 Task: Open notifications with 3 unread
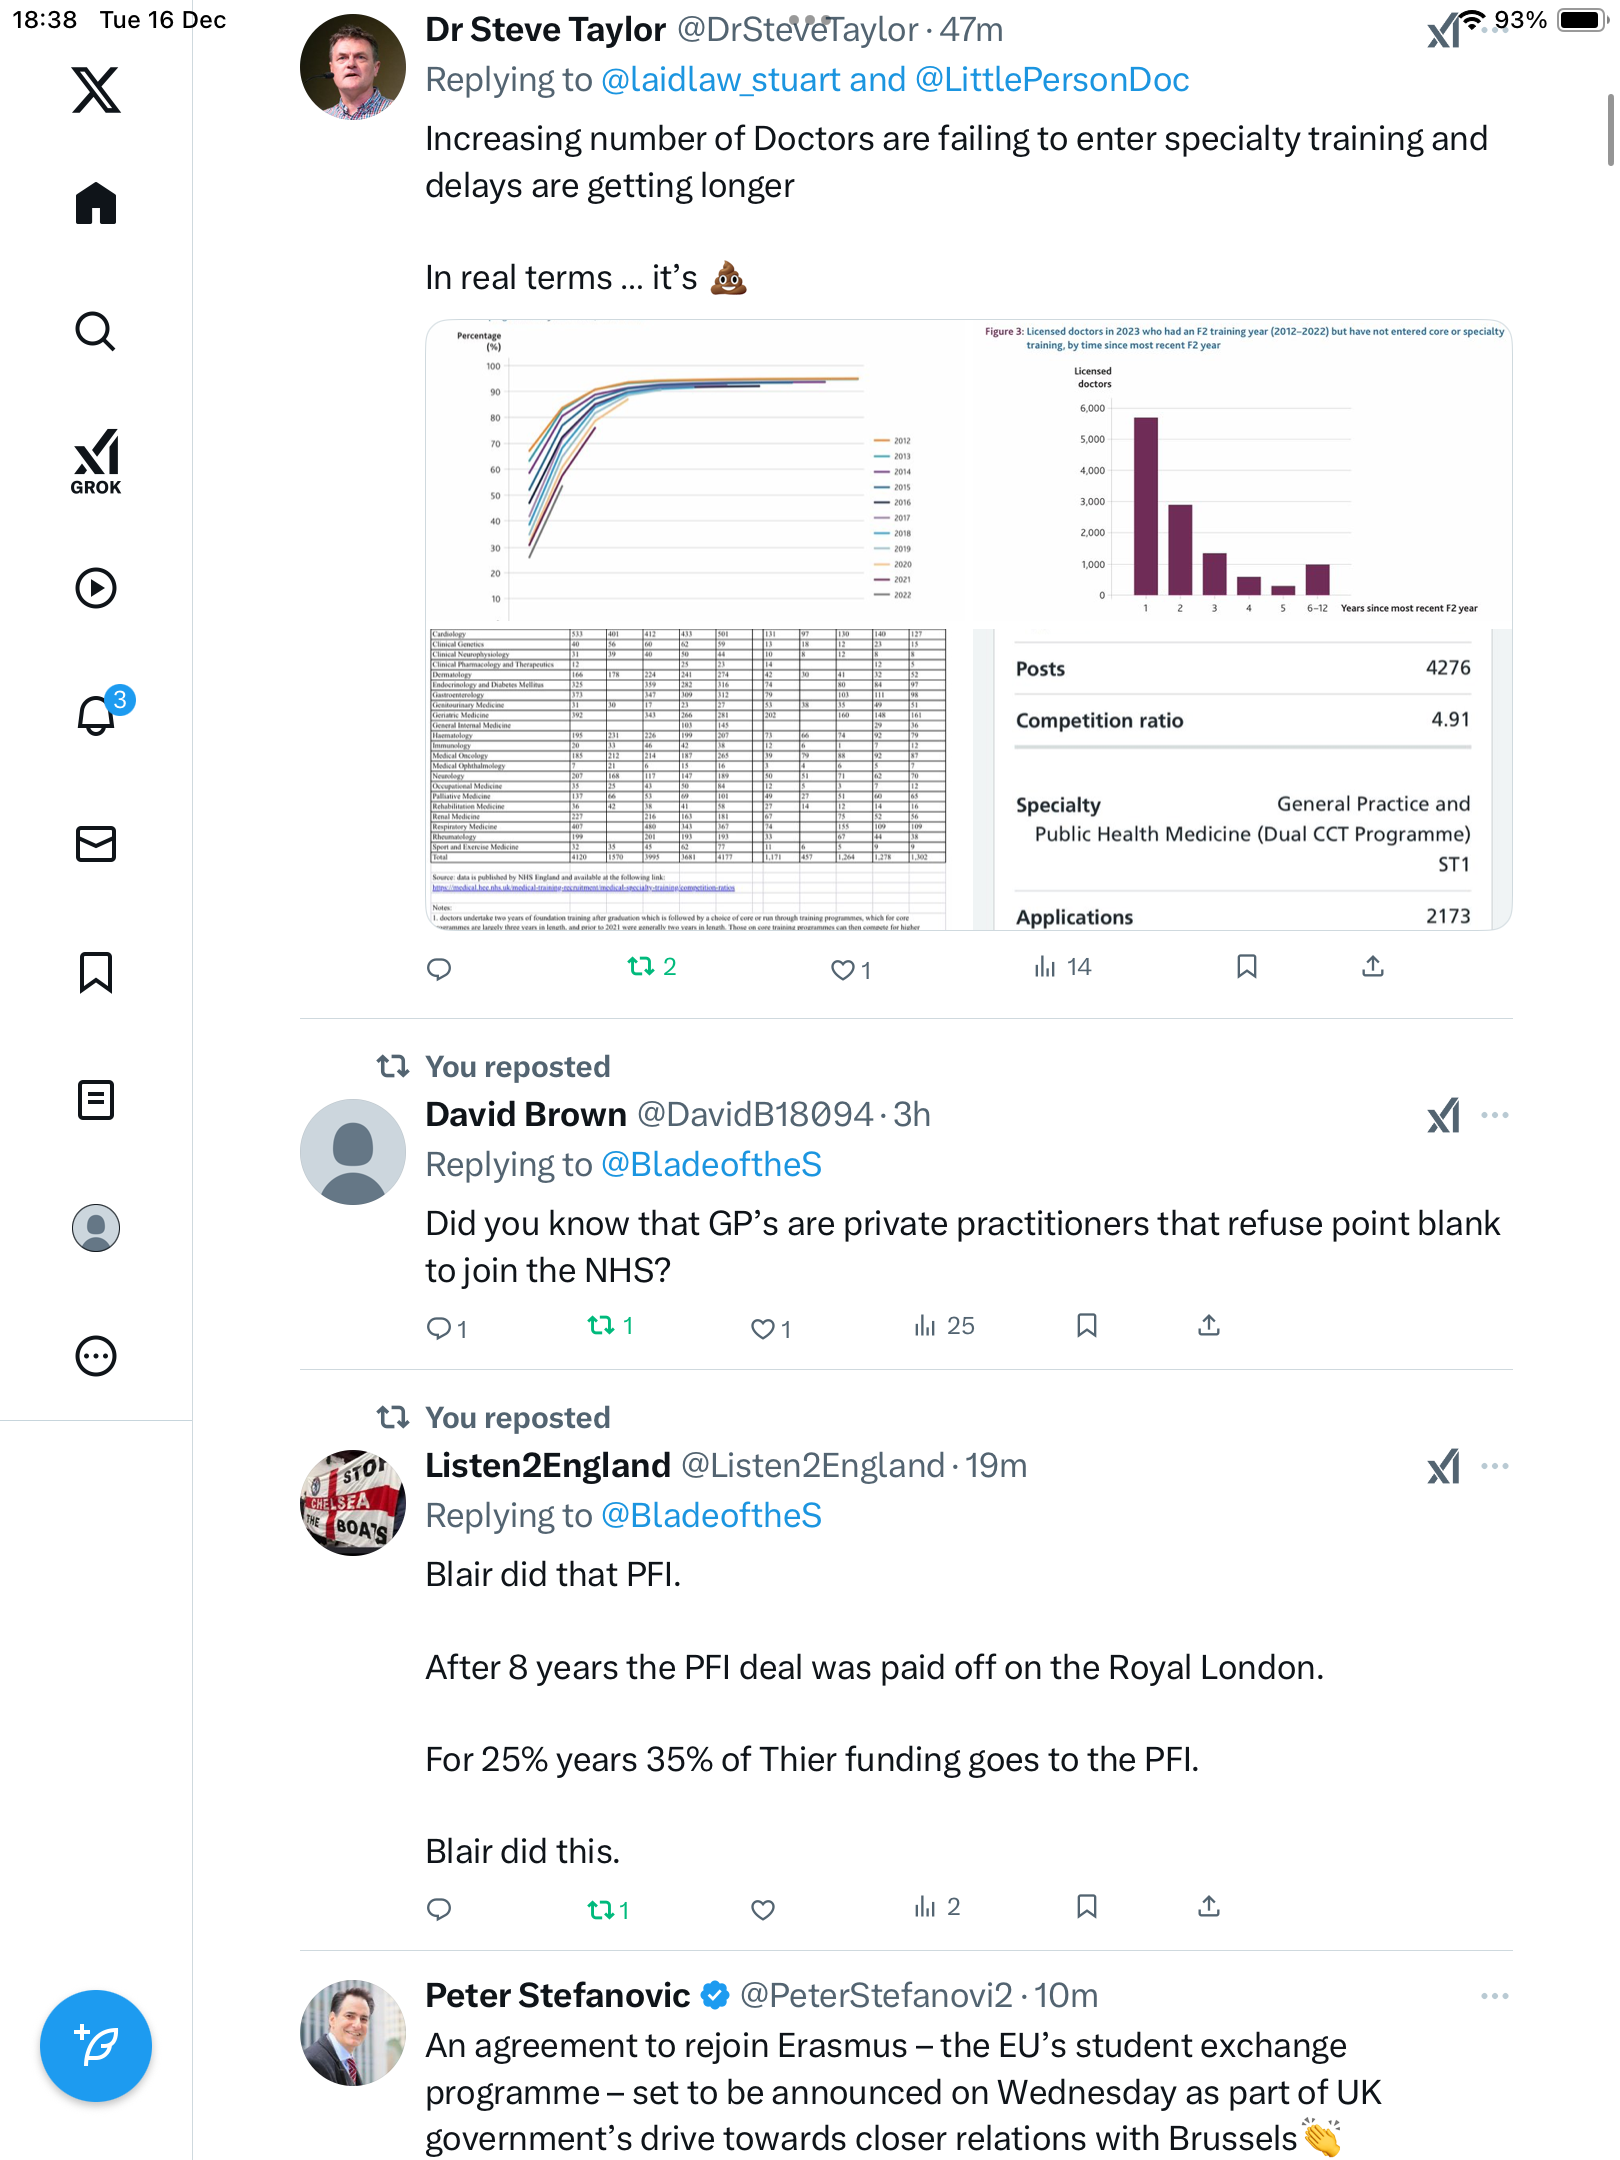point(98,714)
